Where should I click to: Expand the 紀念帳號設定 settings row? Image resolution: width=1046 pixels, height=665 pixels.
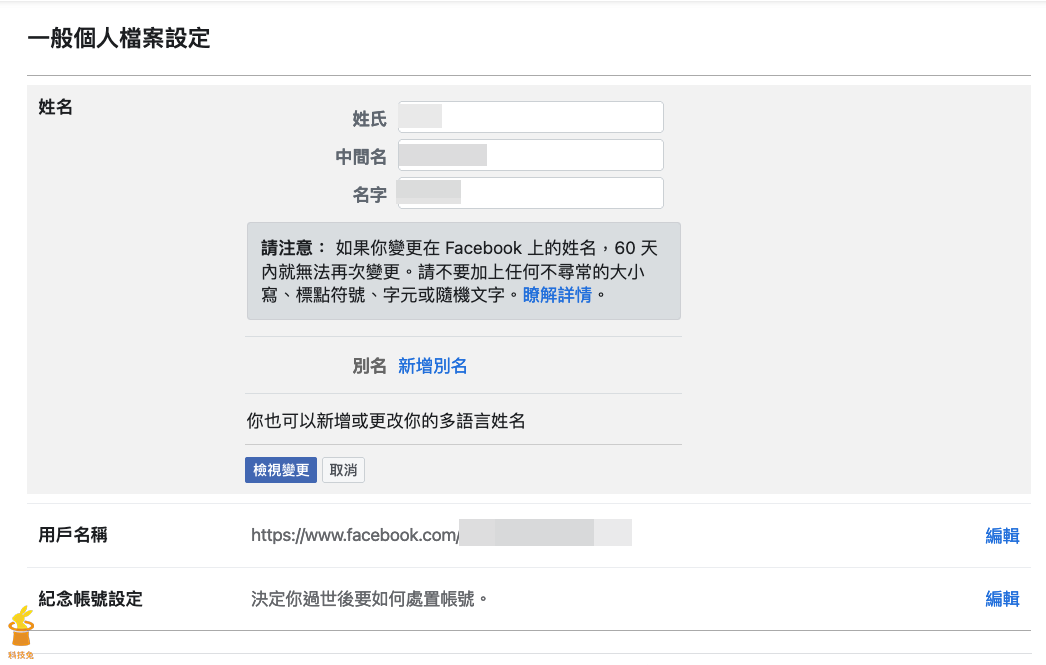(x=91, y=599)
